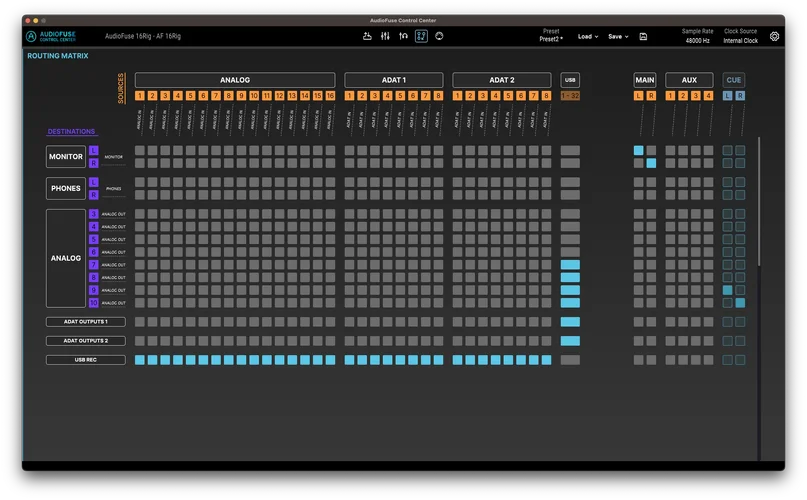Click the floppy disk save preset icon

643,36
